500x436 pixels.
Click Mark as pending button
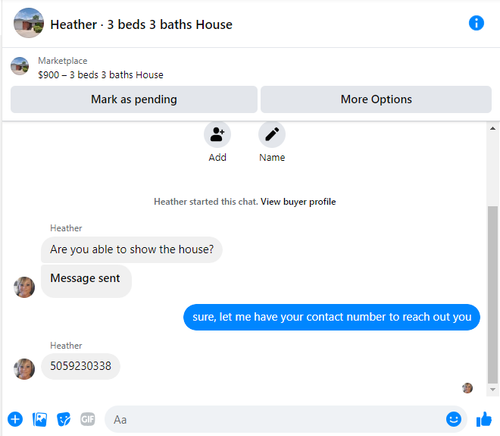134,99
